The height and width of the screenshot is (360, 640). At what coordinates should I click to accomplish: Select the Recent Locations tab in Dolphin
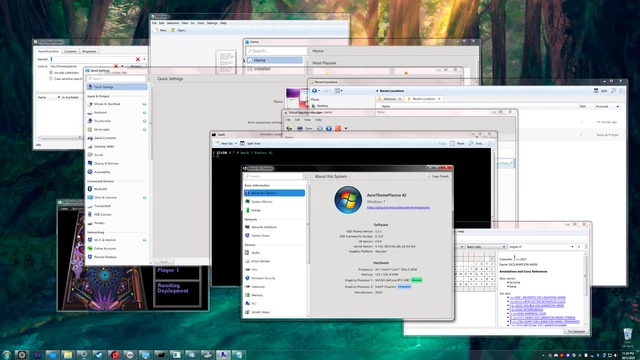pos(424,99)
